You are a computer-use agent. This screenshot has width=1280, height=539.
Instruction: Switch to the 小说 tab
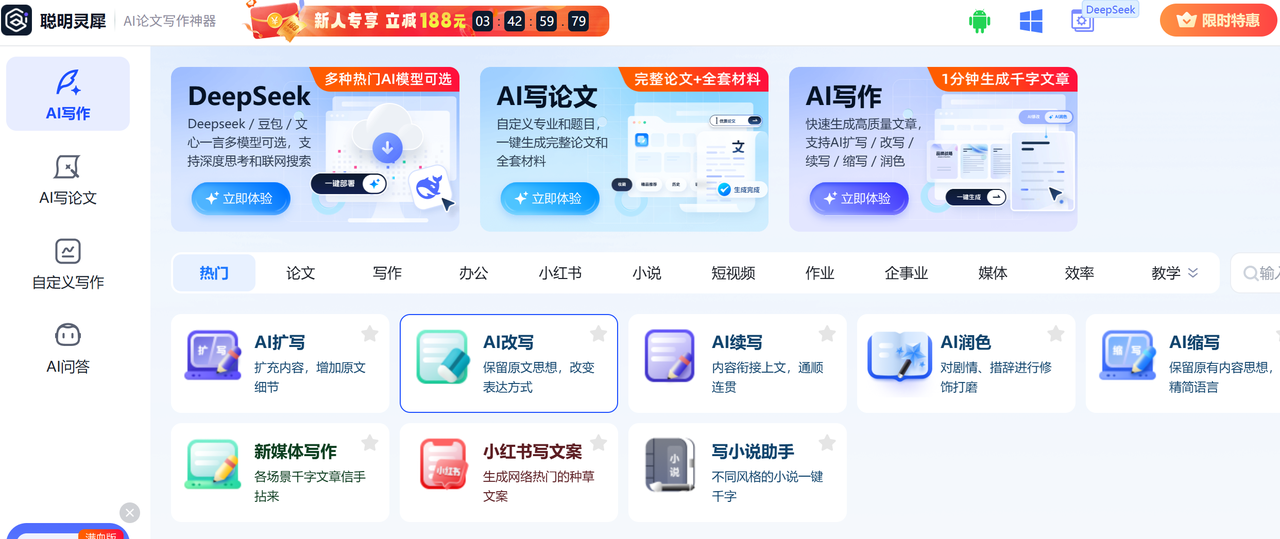tap(647, 273)
